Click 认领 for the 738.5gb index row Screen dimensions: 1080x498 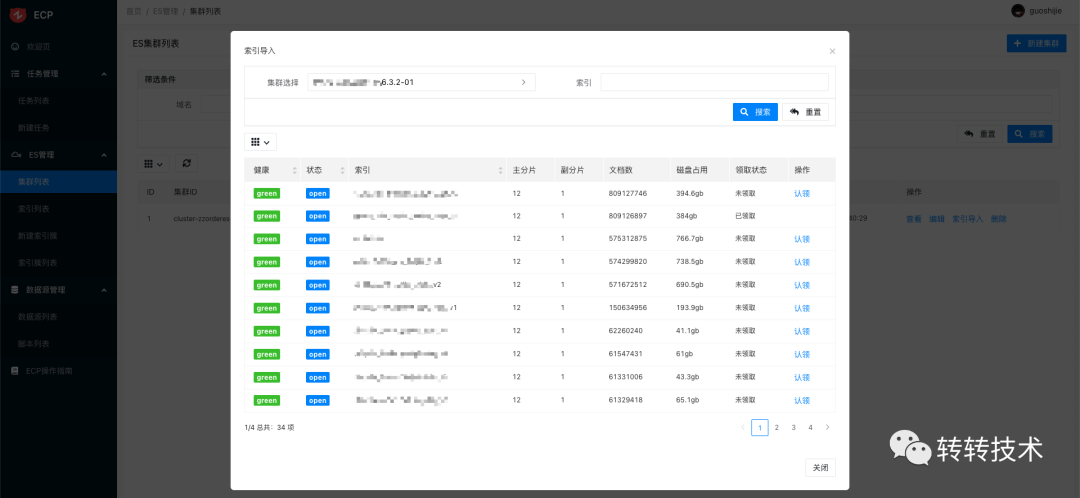802,262
